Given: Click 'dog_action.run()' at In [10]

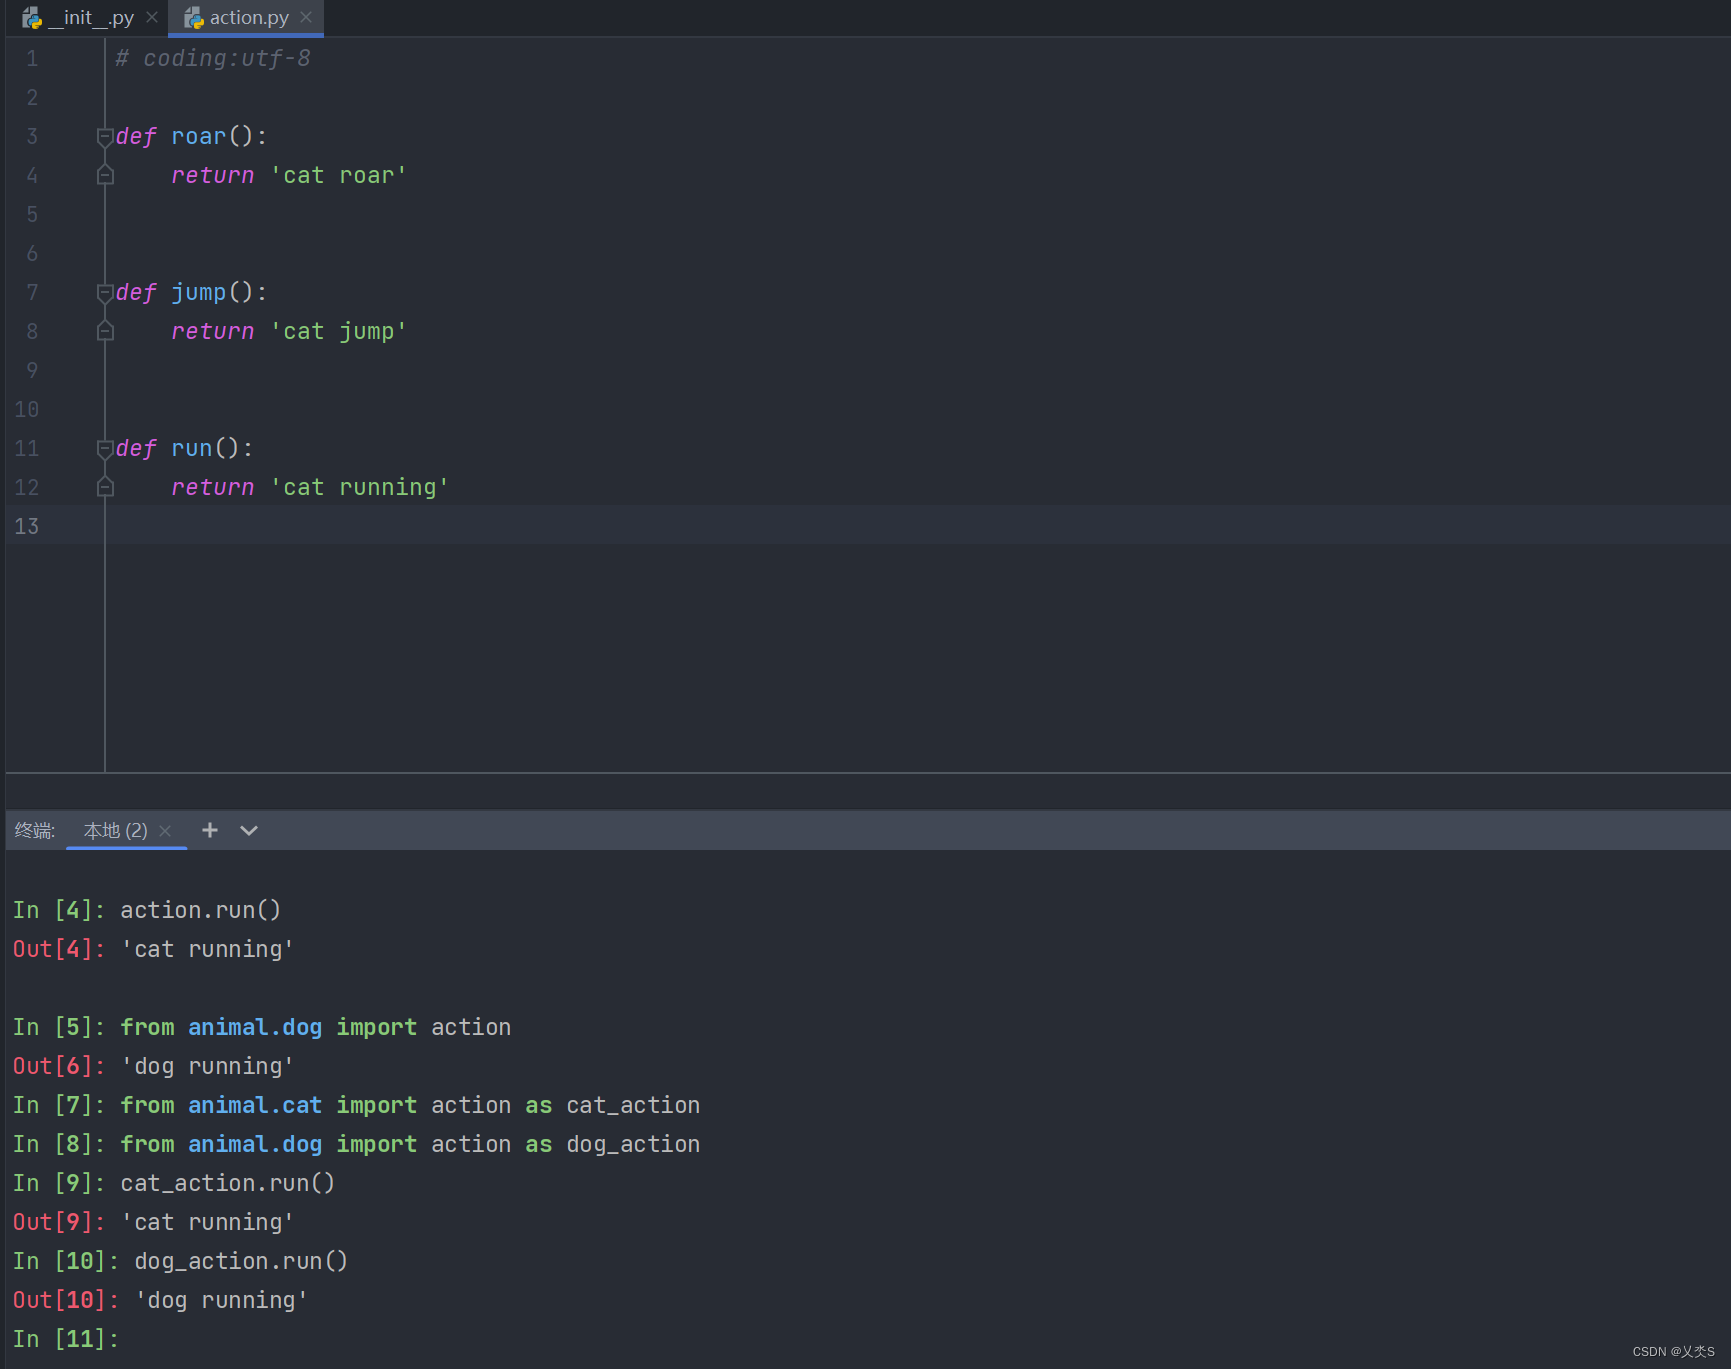Looking at the screenshot, I should click(241, 1261).
